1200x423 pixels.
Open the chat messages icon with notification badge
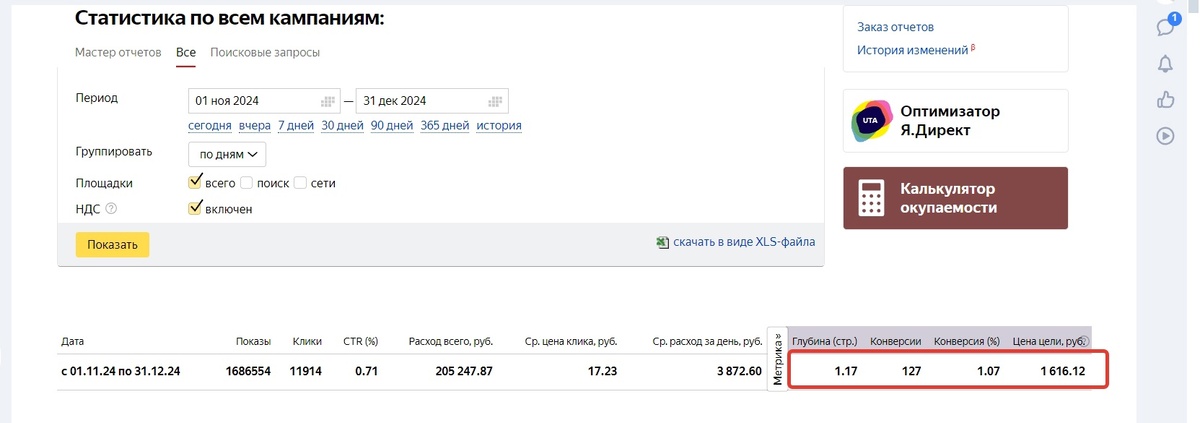click(x=1165, y=26)
